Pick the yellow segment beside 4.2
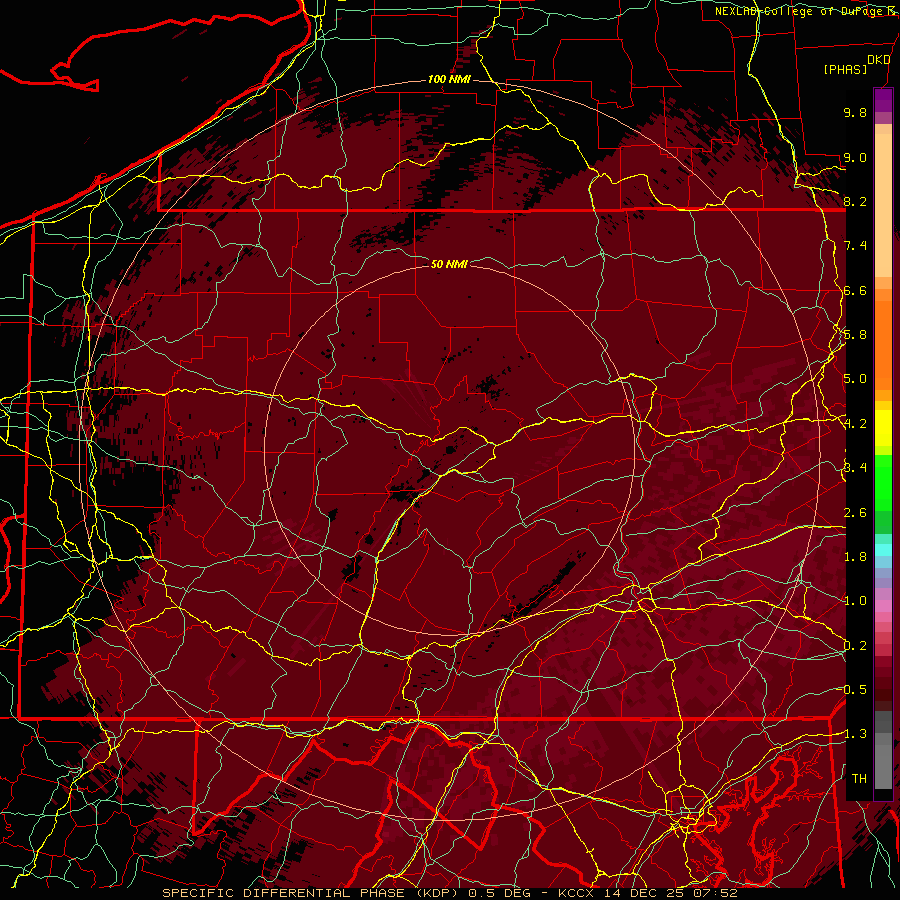The height and width of the screenshot is (900, 900). (x=883, y=428)
